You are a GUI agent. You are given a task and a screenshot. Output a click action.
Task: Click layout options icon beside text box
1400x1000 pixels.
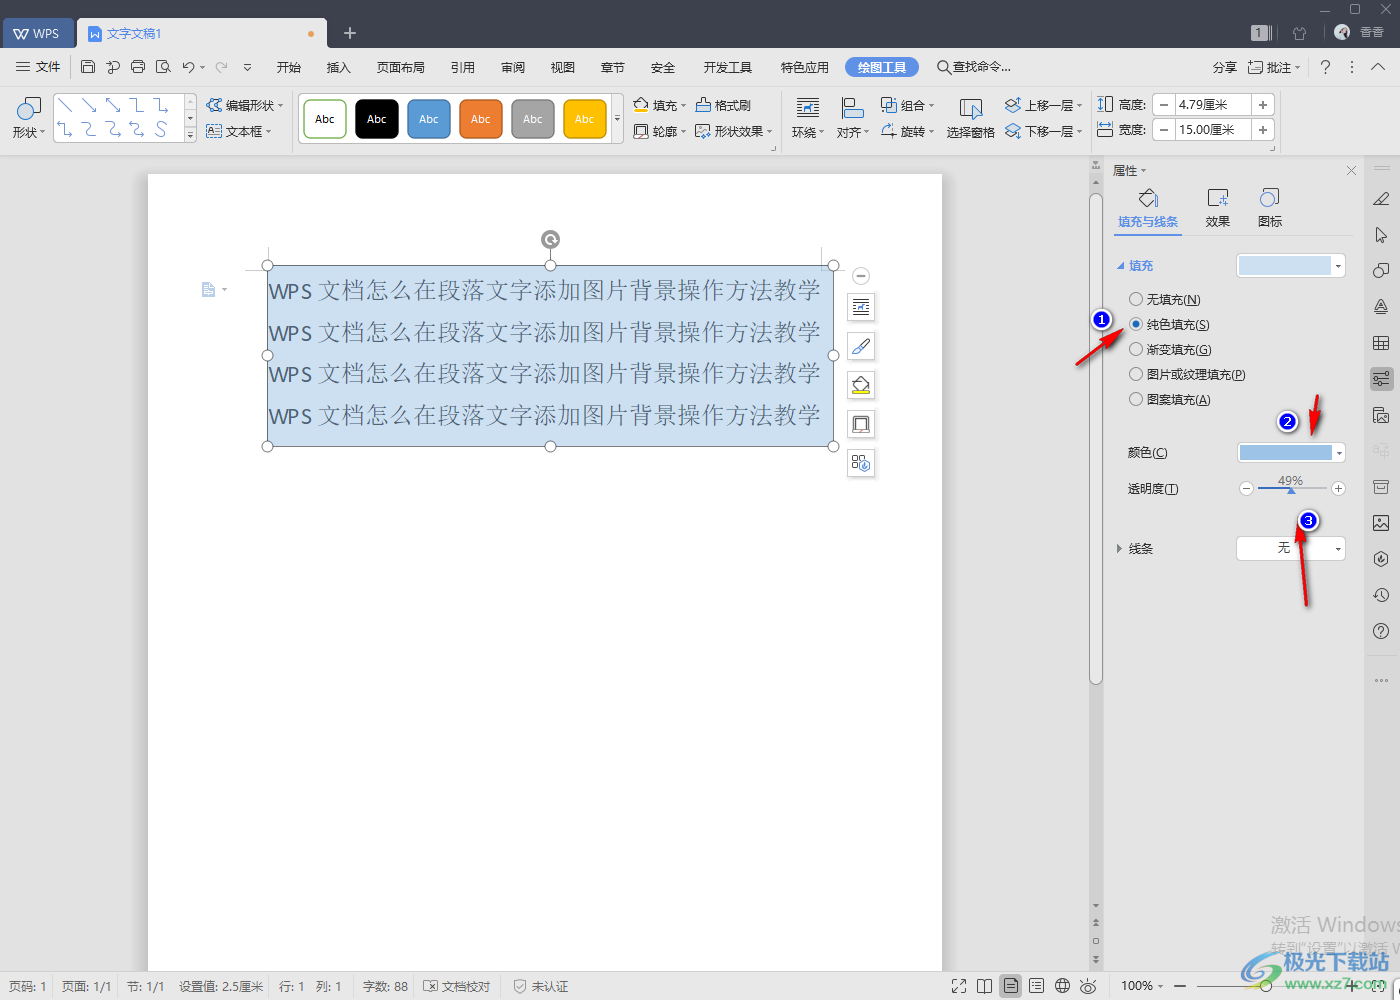click(x=861, y=307)
